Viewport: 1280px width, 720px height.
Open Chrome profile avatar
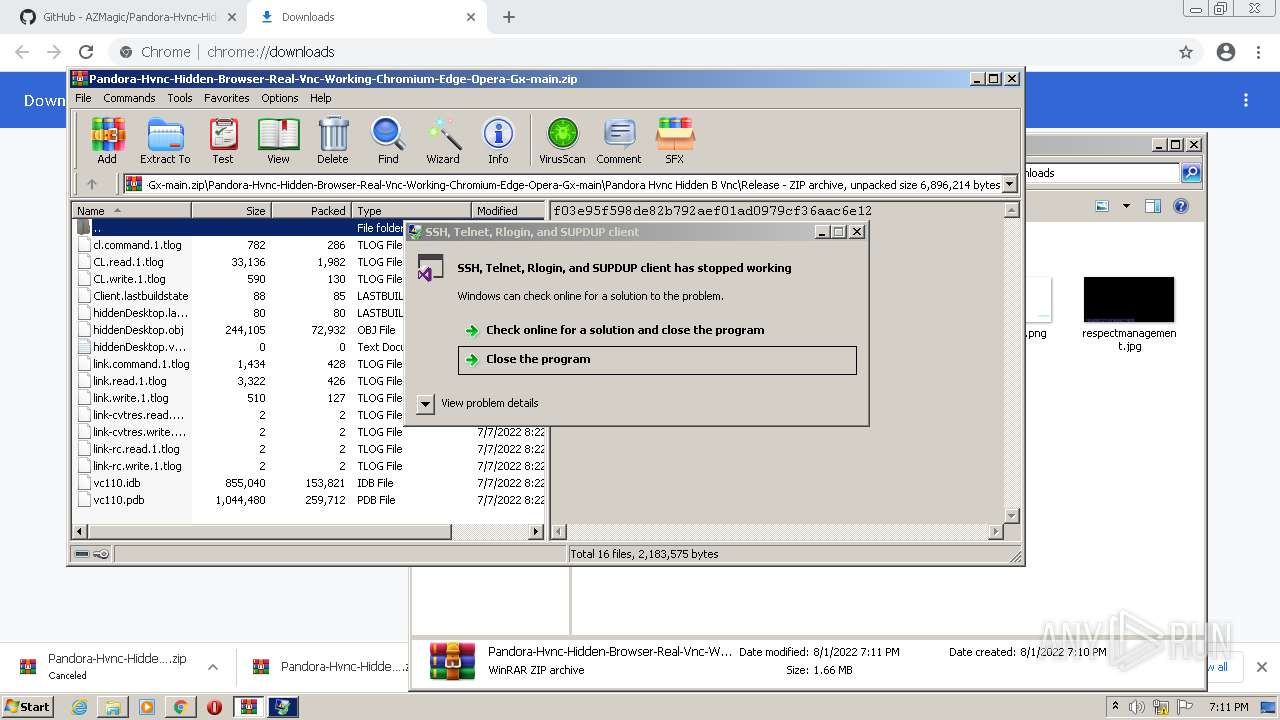coord(1226,52)
